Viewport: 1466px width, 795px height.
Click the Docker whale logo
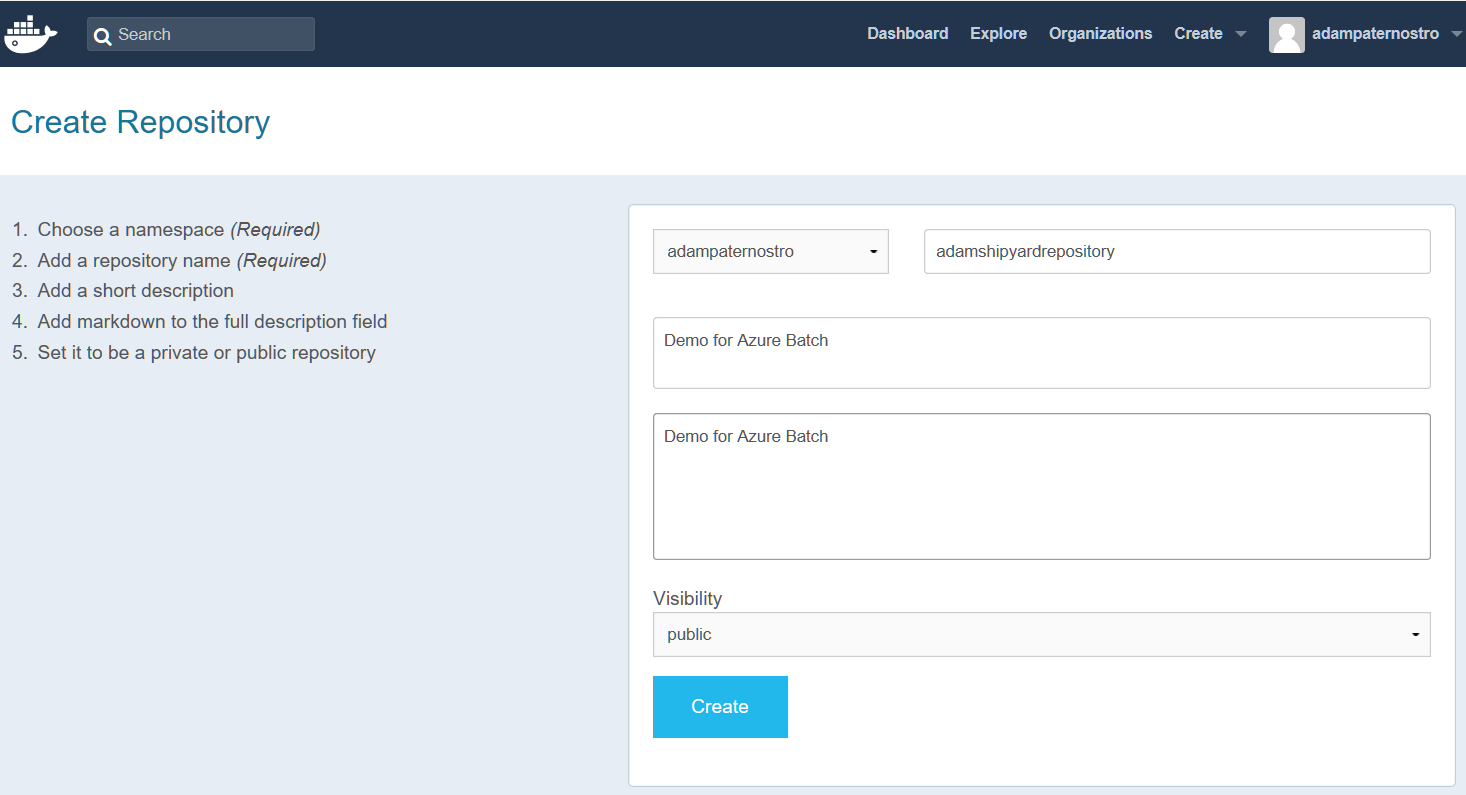point(31,33)
